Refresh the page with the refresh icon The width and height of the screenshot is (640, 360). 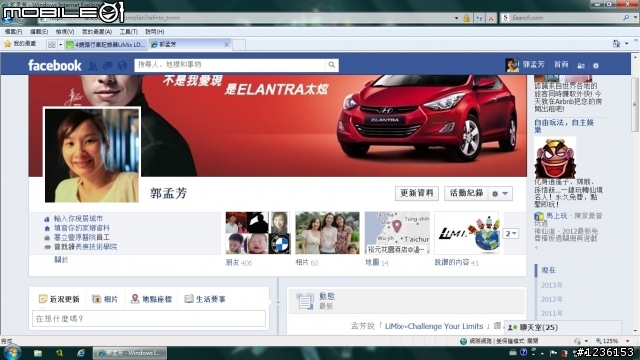pos(479,18)
